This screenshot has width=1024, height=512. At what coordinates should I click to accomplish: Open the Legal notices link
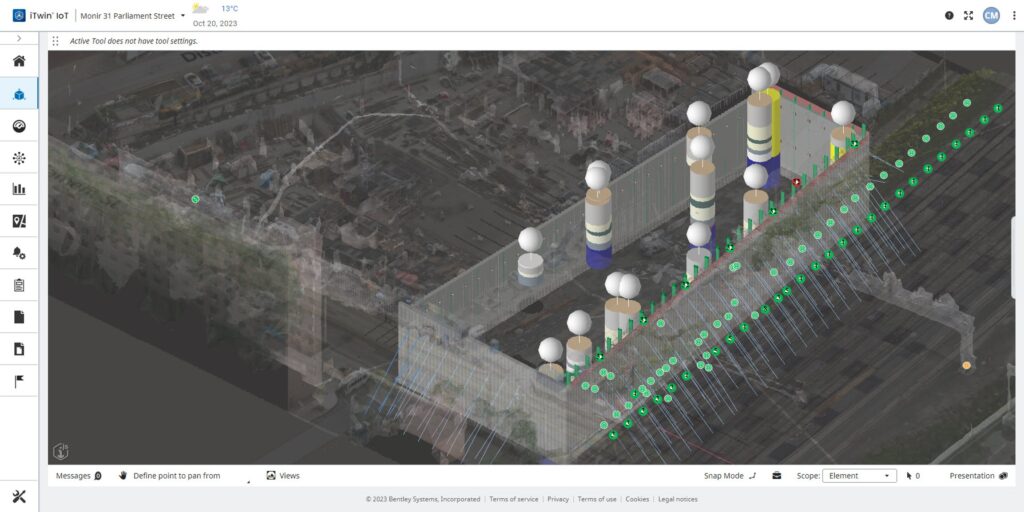(677, 499)
